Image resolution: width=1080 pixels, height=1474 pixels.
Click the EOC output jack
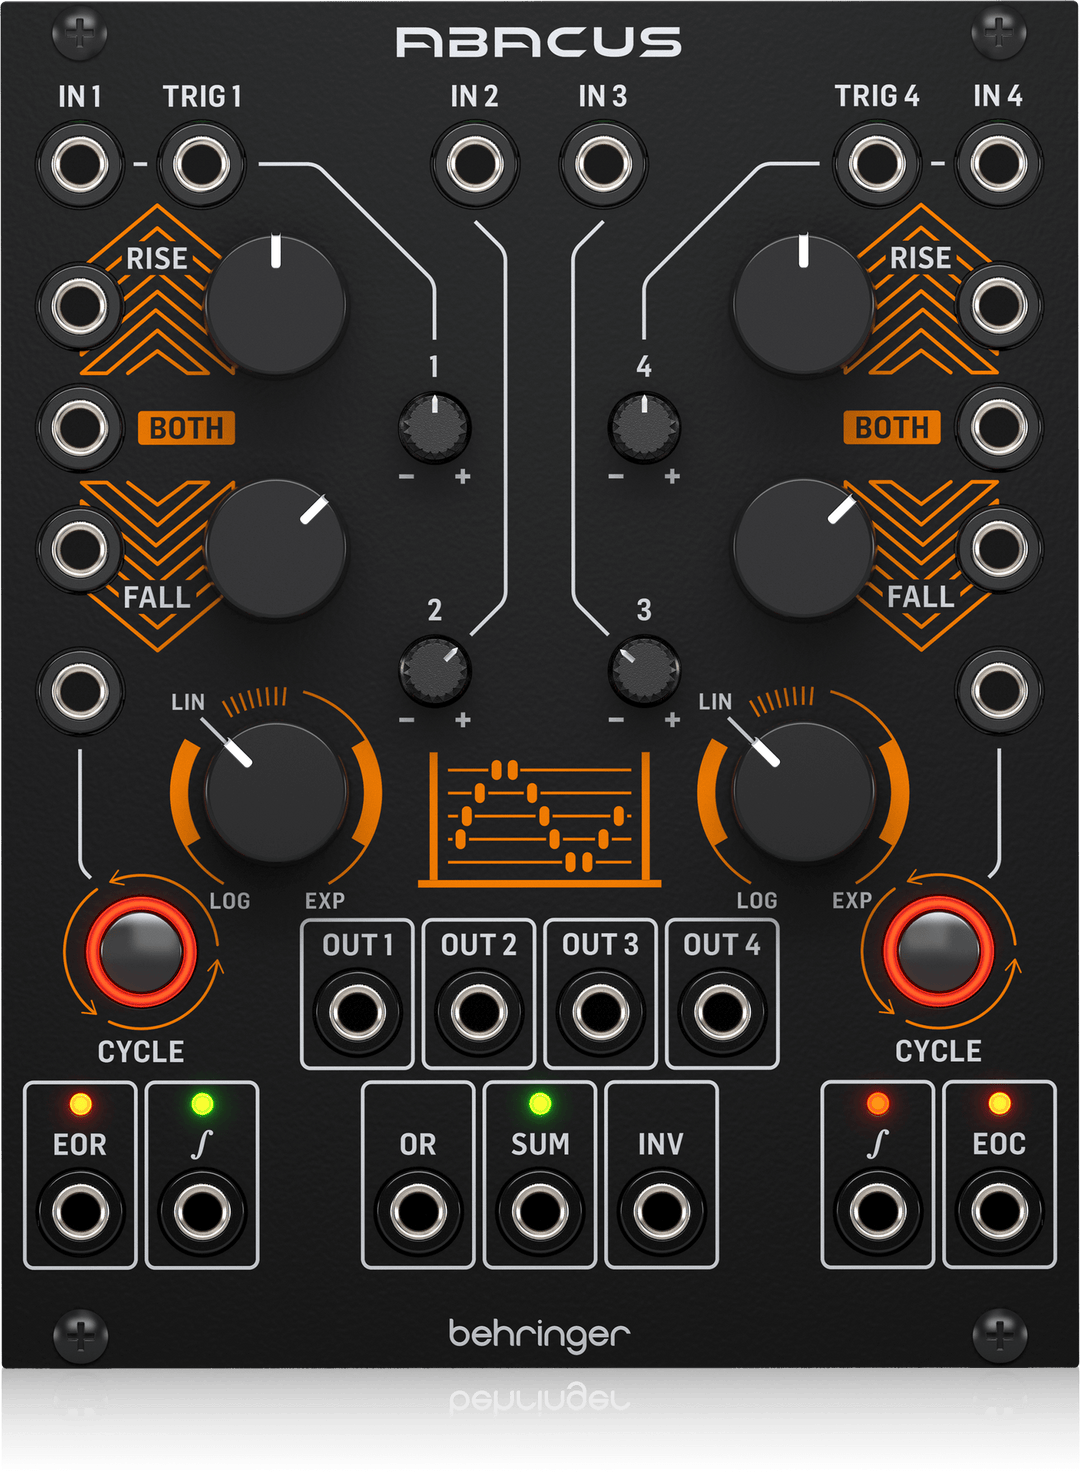click(999, 1211)
